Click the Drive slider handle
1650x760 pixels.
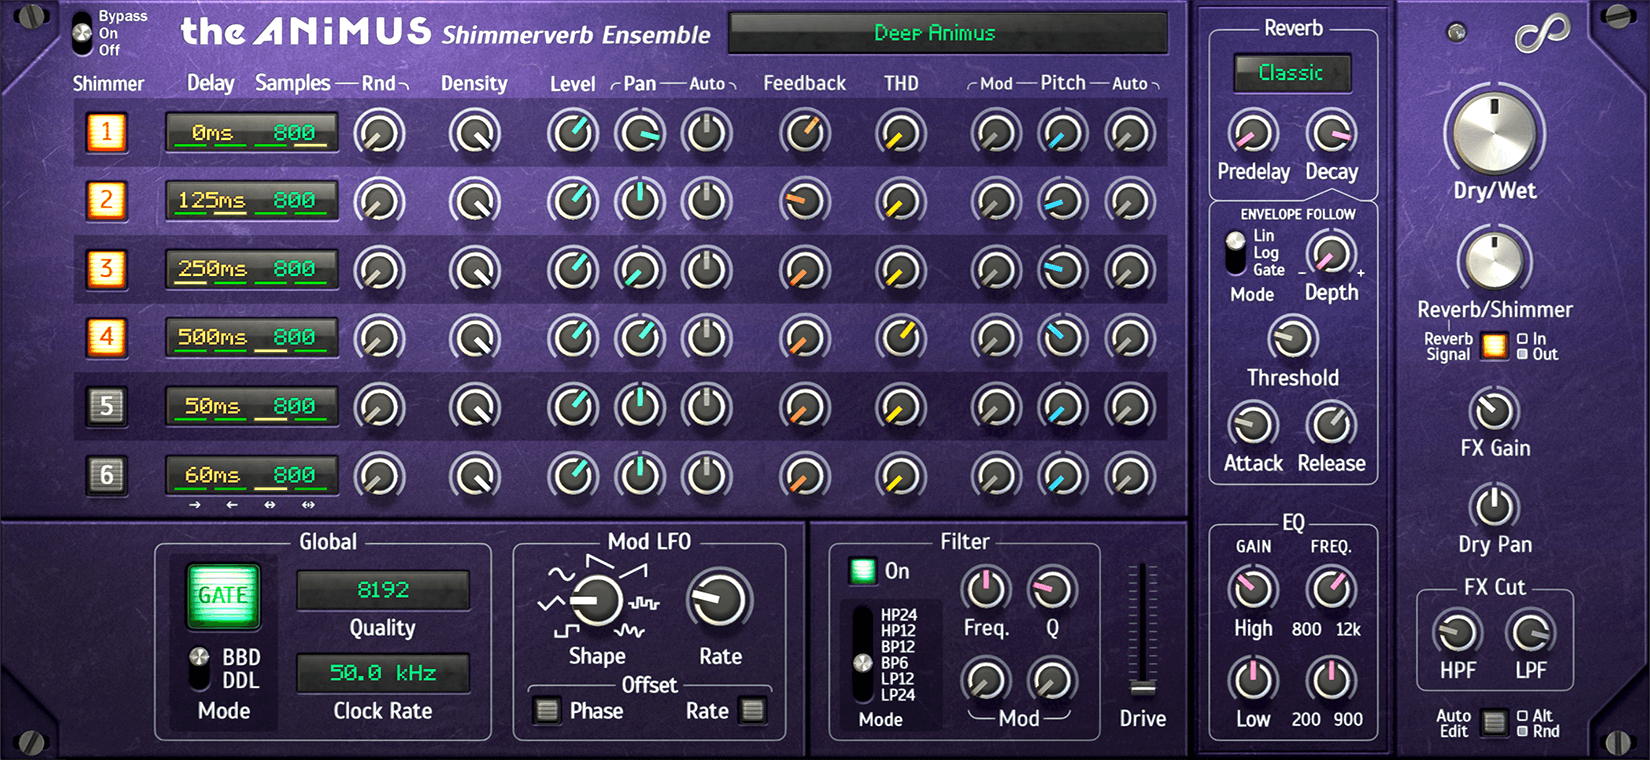pos(1142,687)
